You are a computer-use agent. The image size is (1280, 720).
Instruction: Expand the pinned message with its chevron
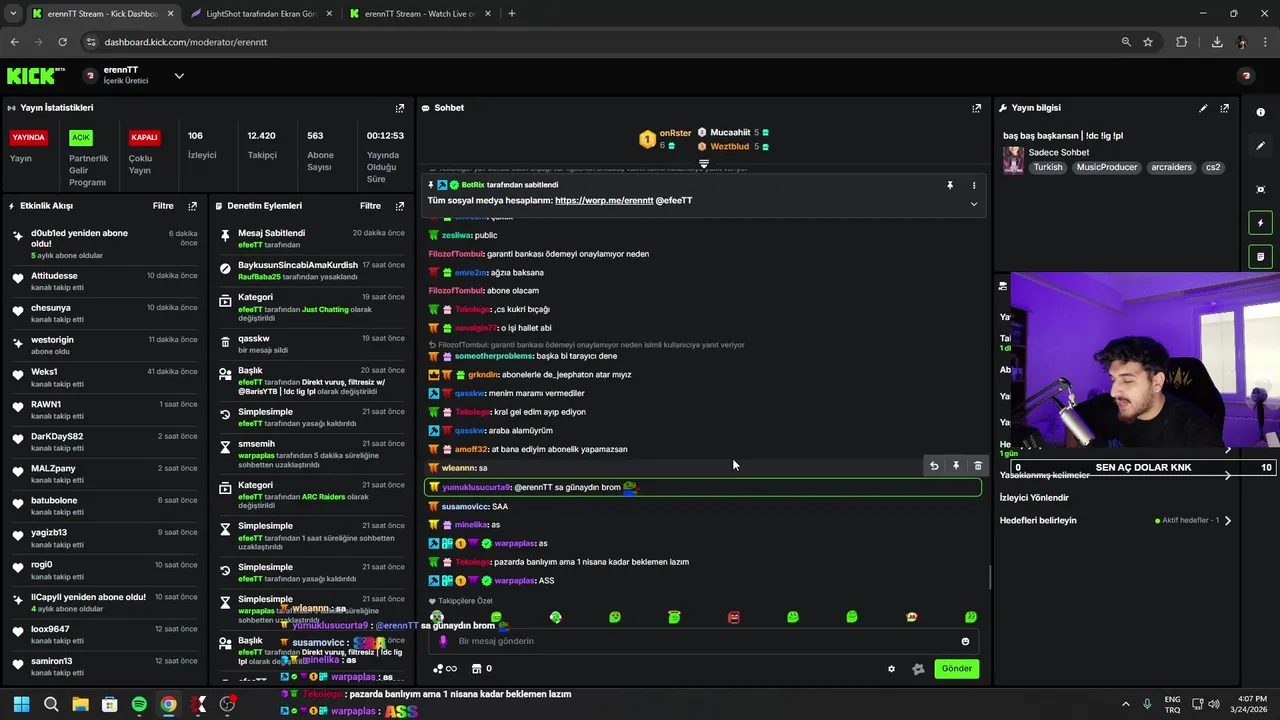(x=974, y=204)
